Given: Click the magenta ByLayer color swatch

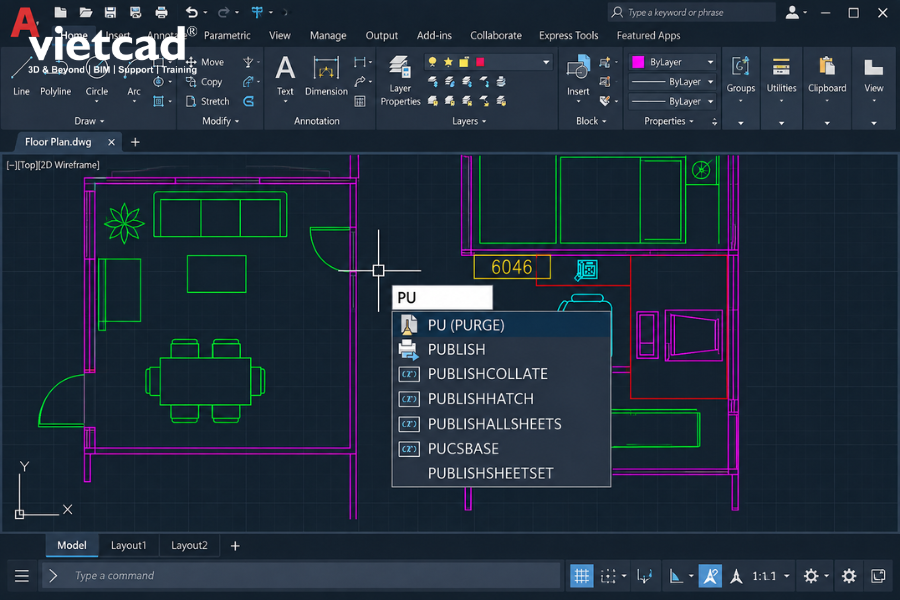Looking at the screenshot, I should click(638, 62).
